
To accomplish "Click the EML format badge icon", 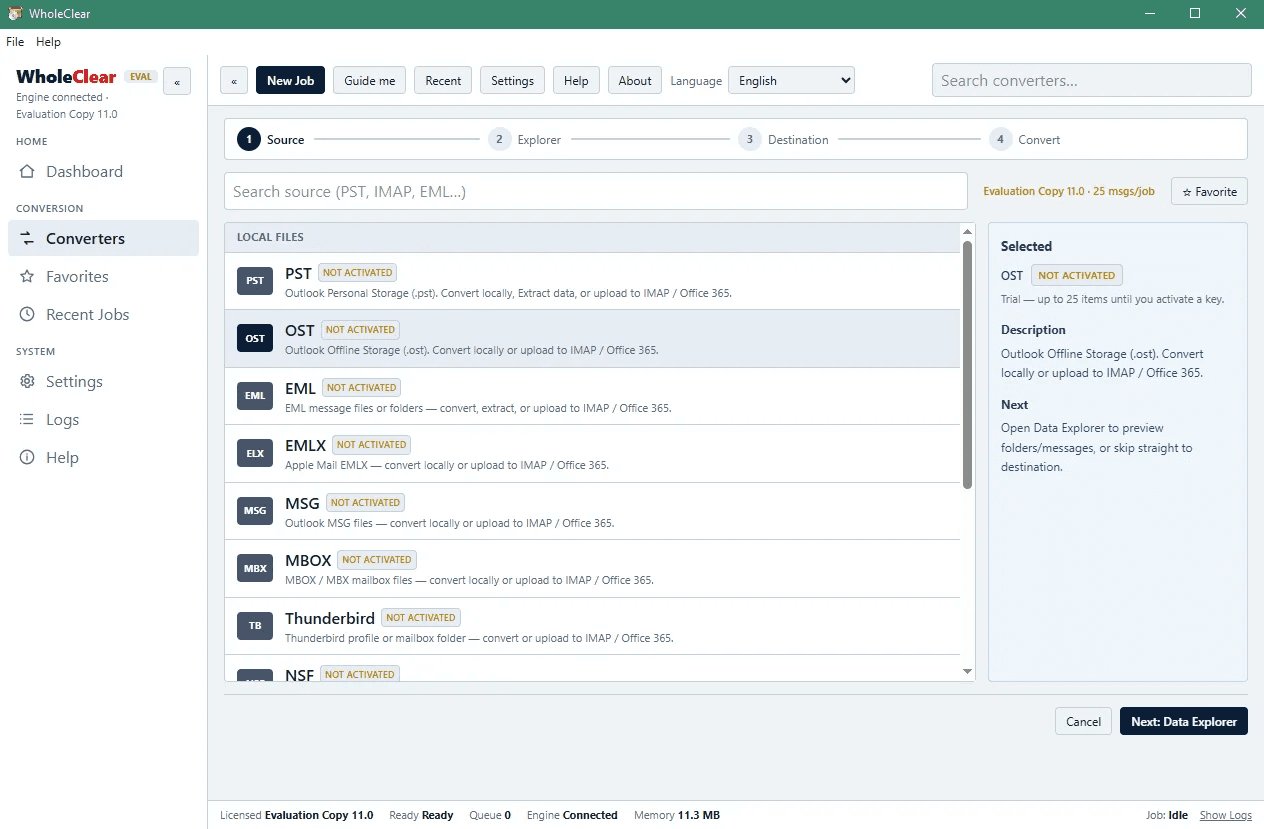I will point(255,396).
